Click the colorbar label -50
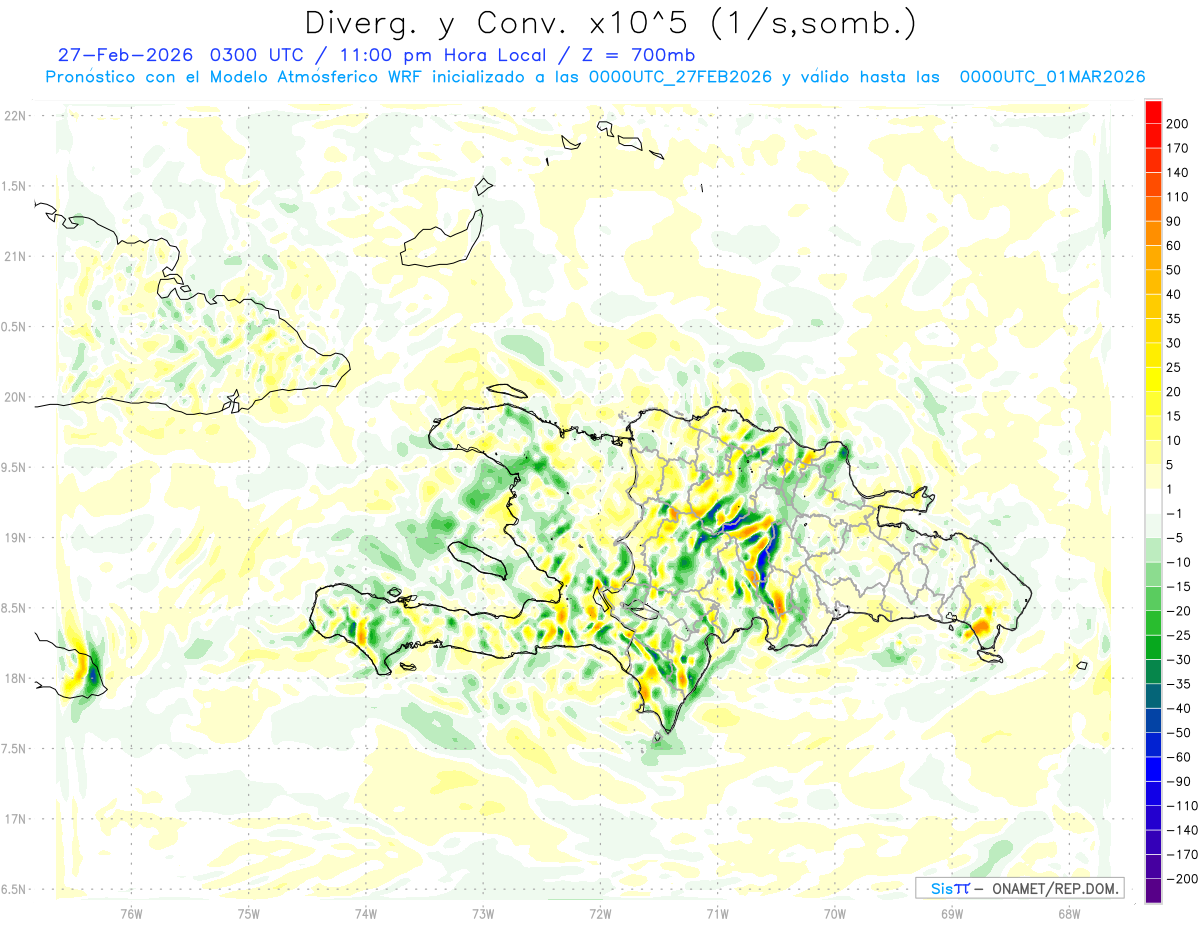This screenshot has width=1200, height=927. 1178,733
